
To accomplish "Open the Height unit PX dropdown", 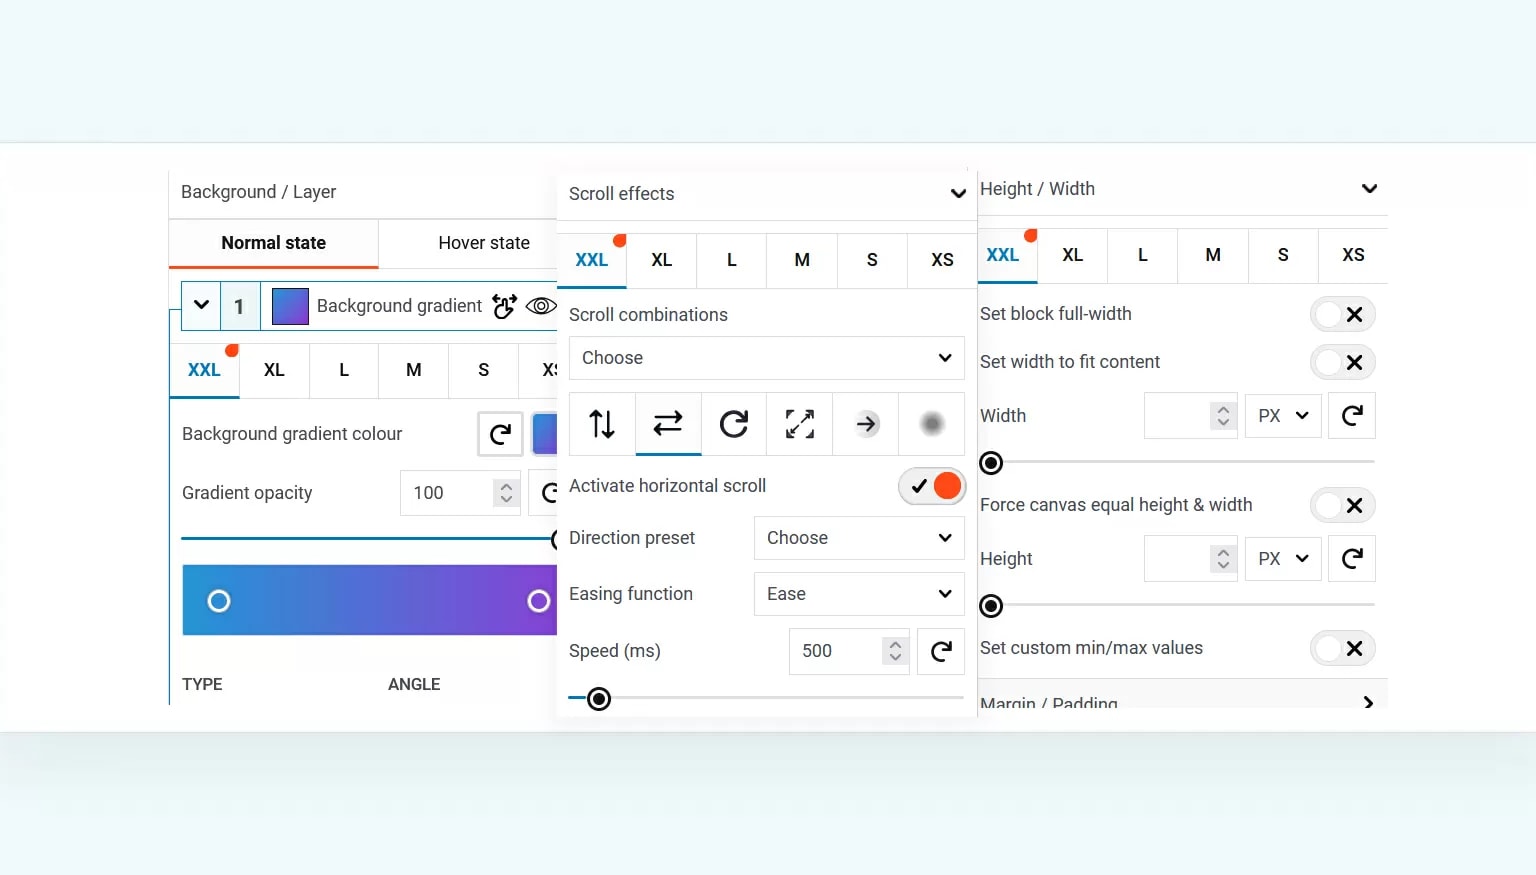I will click(x=1283, y=558).
